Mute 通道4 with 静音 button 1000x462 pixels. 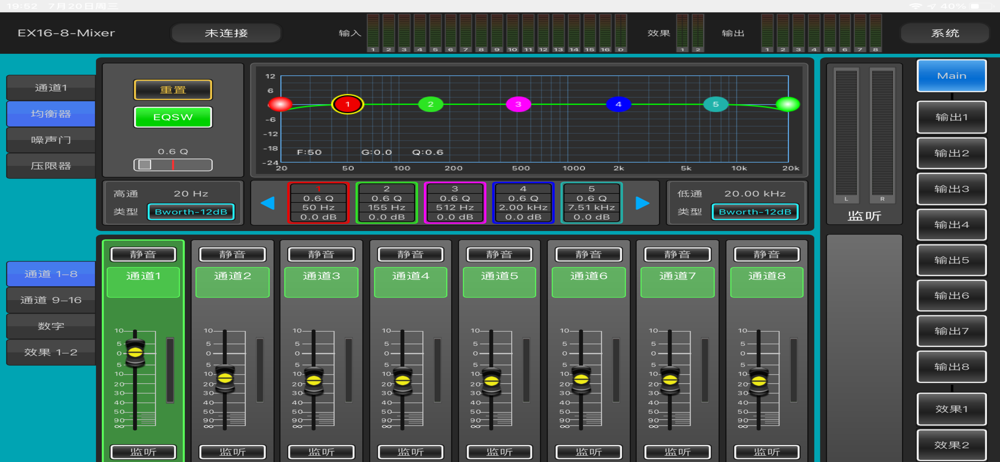coord(410,254)
